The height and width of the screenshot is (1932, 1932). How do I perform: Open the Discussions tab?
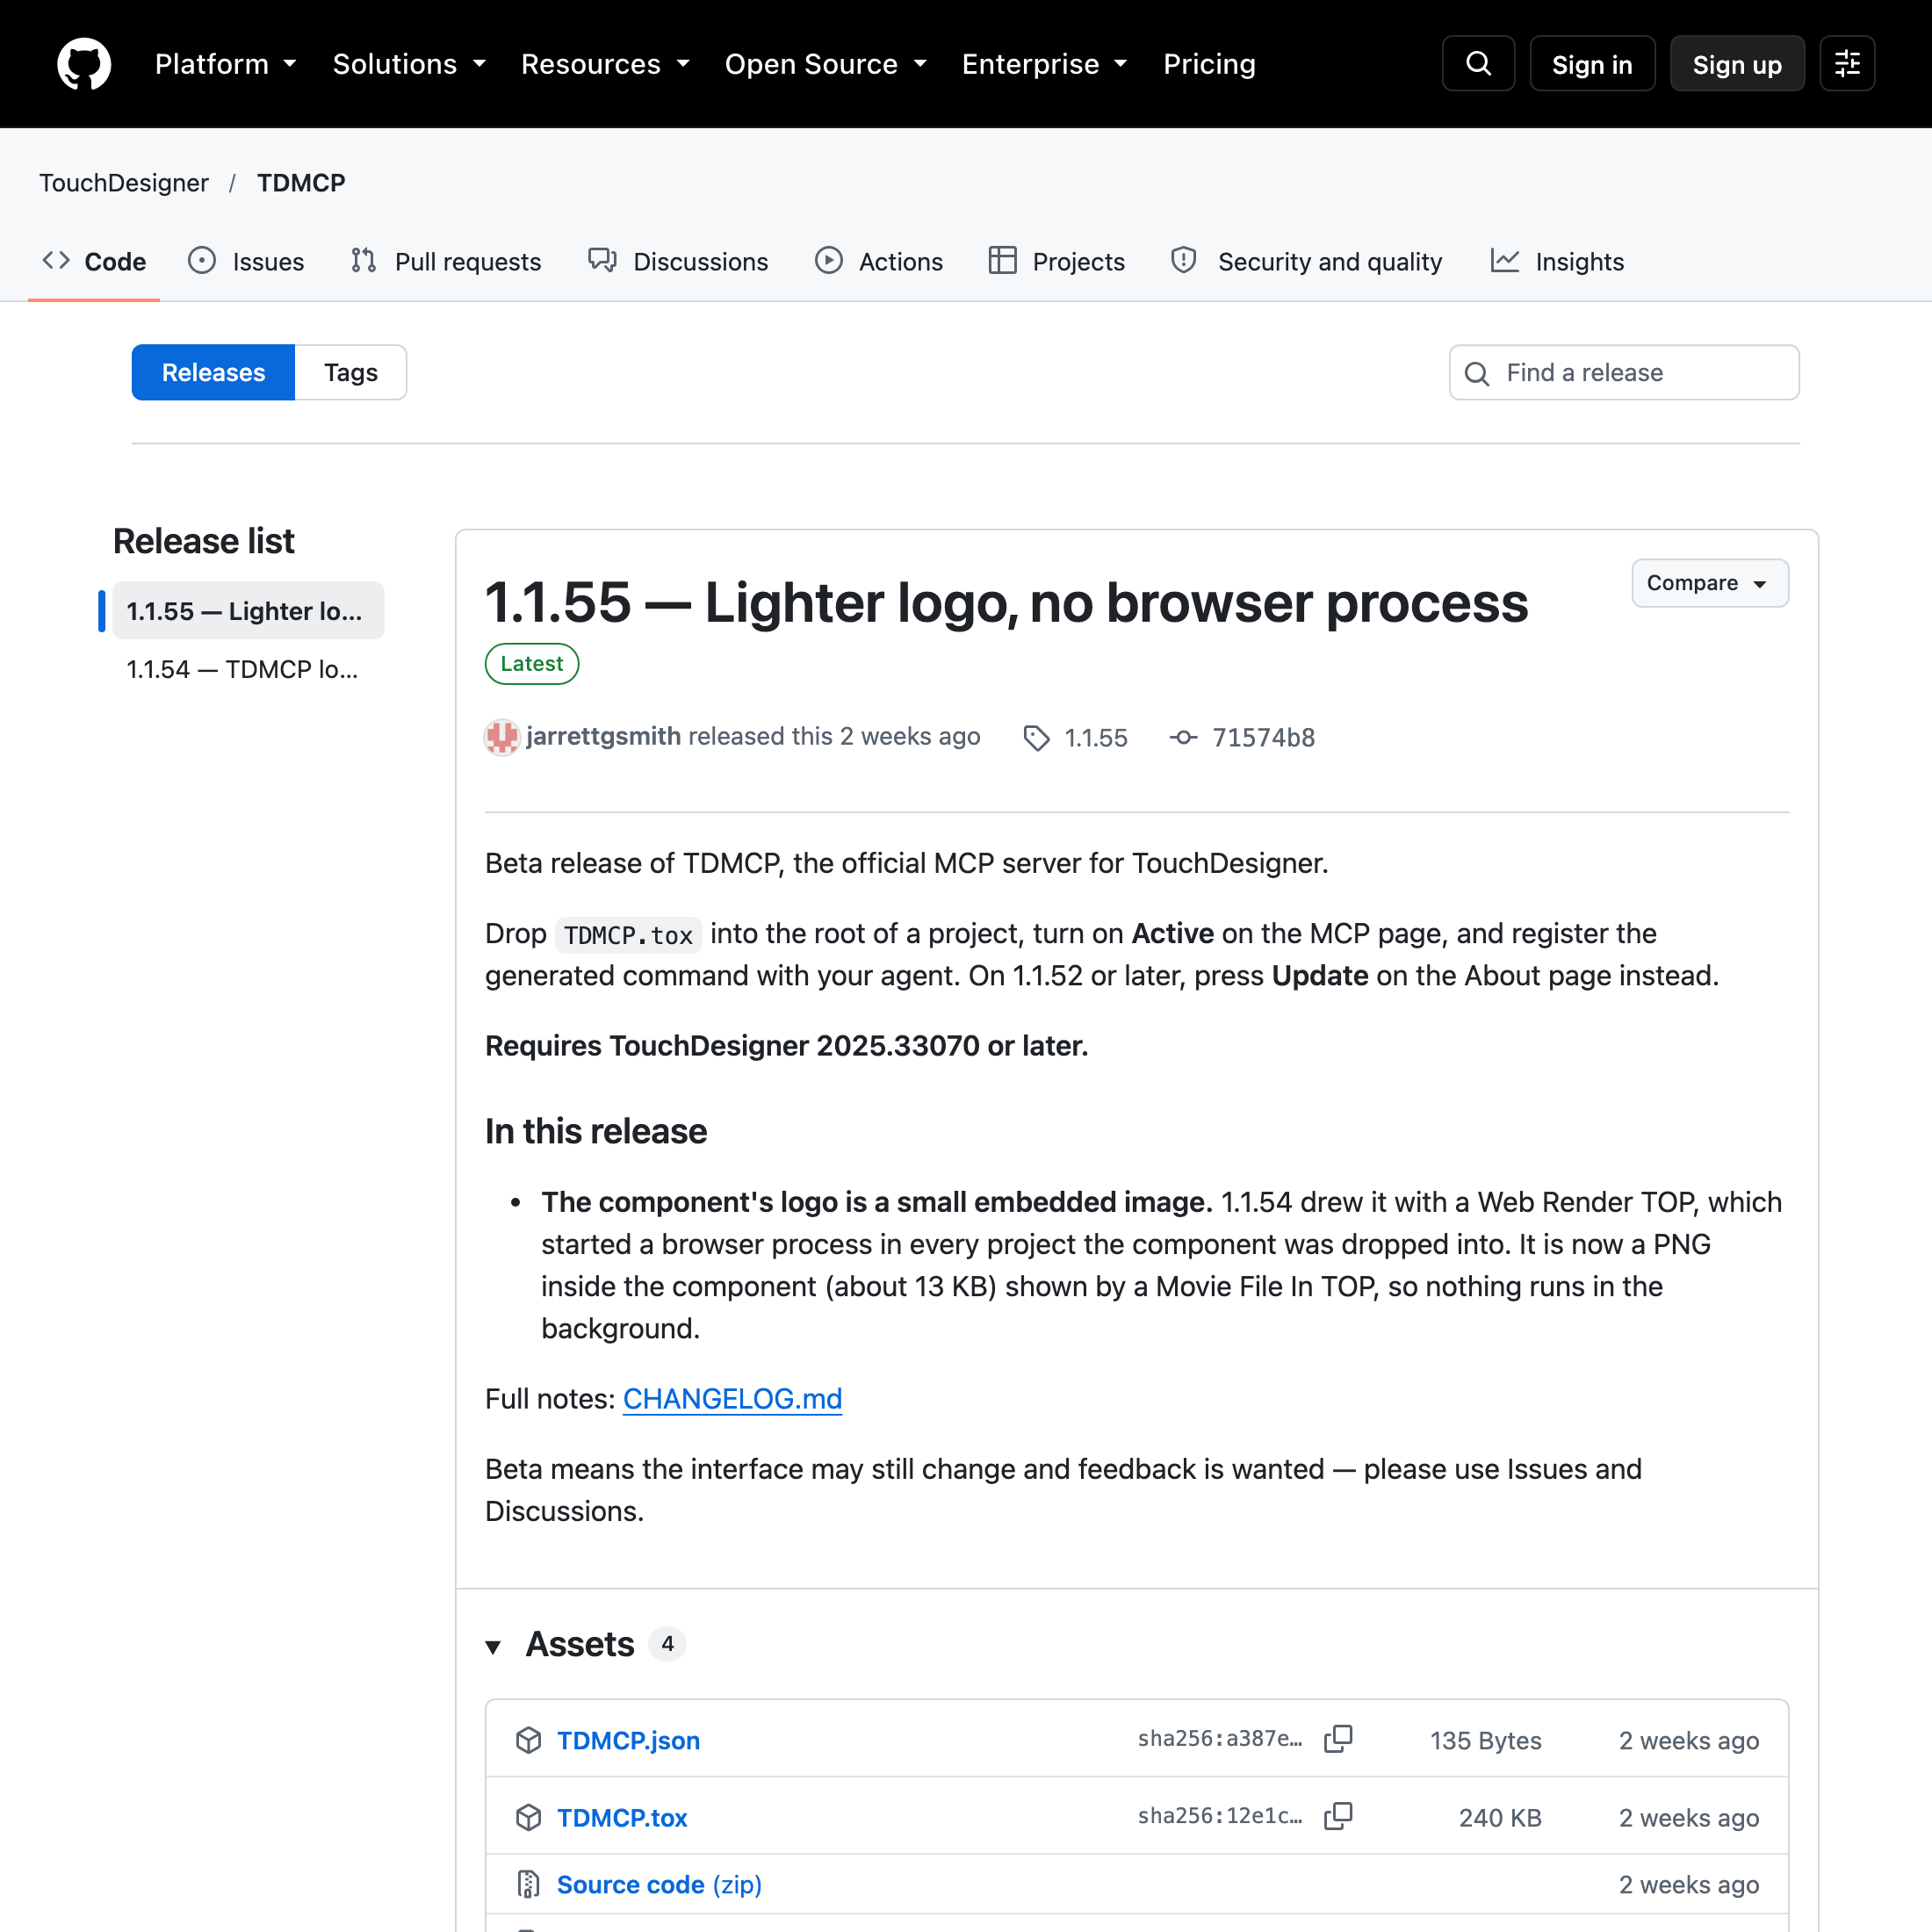click(678, 262)
